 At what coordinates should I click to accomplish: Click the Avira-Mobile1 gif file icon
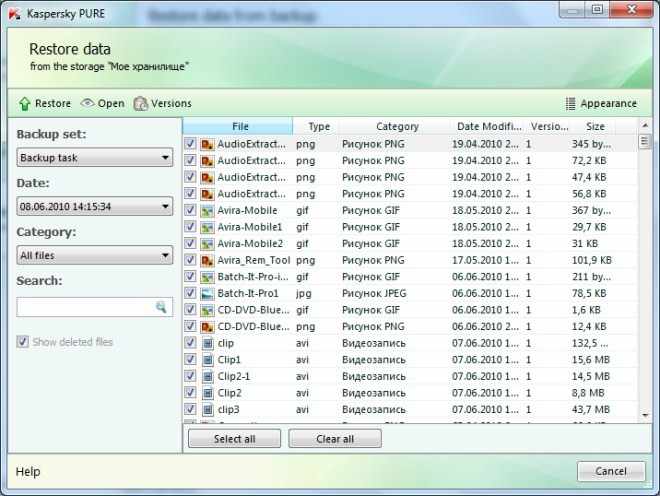207,227
